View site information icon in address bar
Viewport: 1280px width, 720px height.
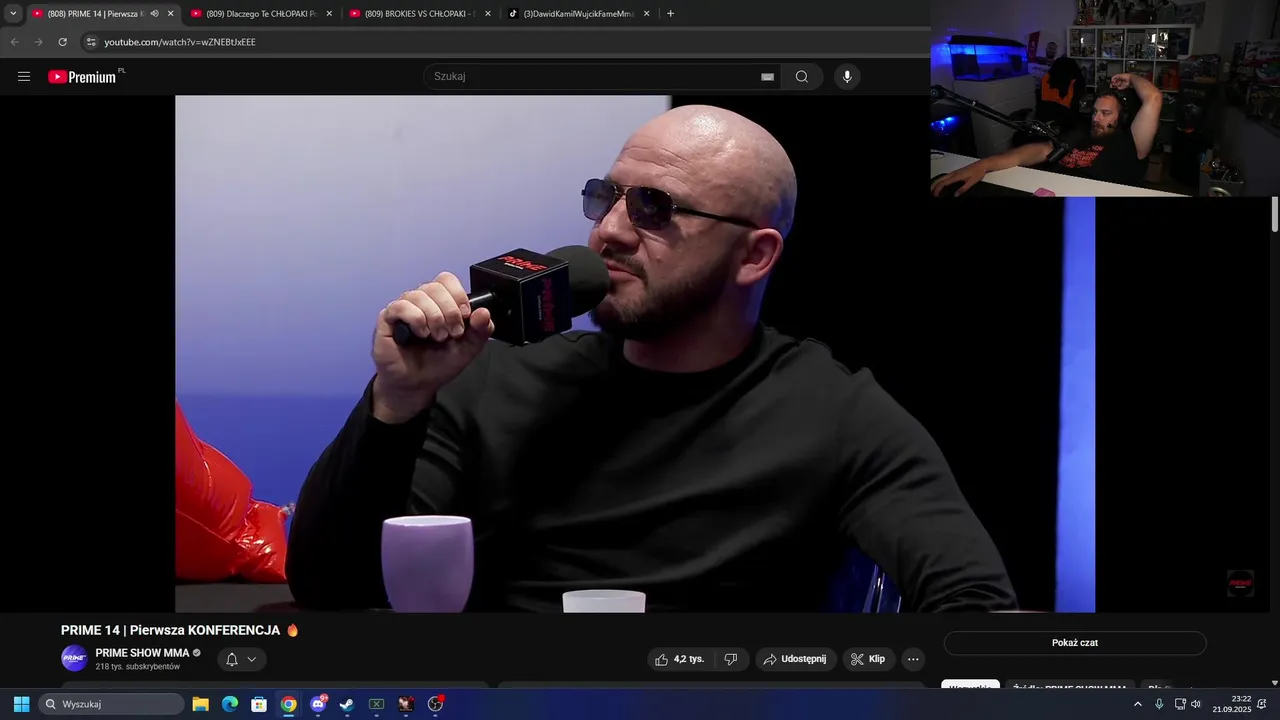click(x=91, y=42)
